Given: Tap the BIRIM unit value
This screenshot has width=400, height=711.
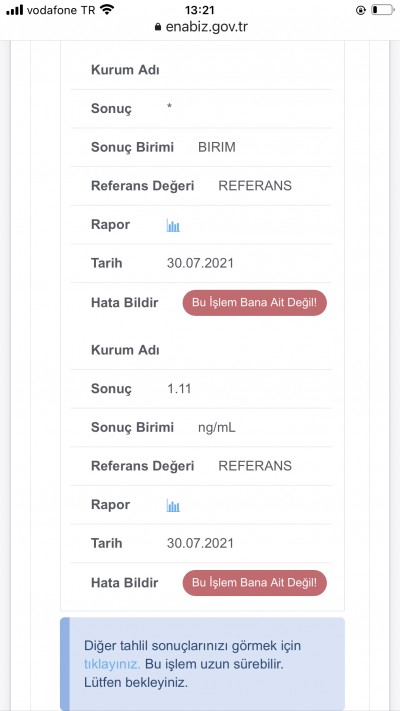Looking at the screenshot, I should pos(217,148).
